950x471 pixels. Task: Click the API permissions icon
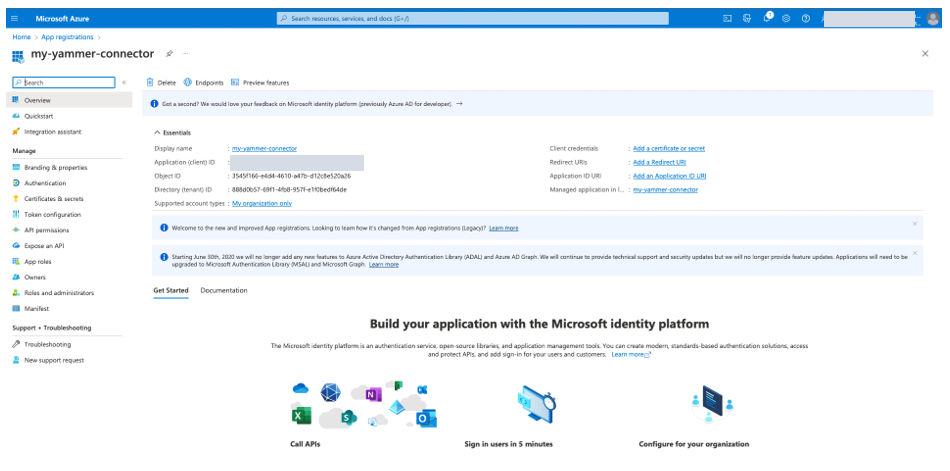pos(16,230)
